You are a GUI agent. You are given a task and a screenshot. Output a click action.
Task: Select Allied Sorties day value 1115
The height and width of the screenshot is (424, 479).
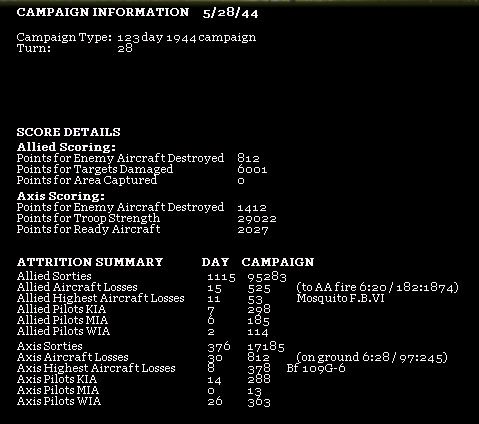tap(221, 277)
